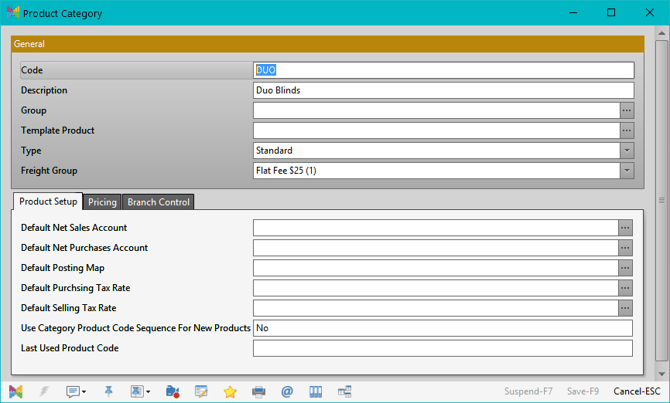This screenshot has width=670, height=403.
Task: Click the linked tables icon
Action: pos(344,391)
